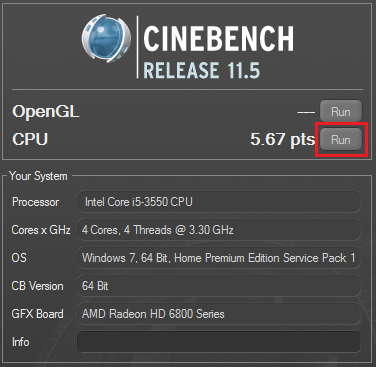Click the Info label
This screenshot has width=376, height=367.
(x=21, y=342)
